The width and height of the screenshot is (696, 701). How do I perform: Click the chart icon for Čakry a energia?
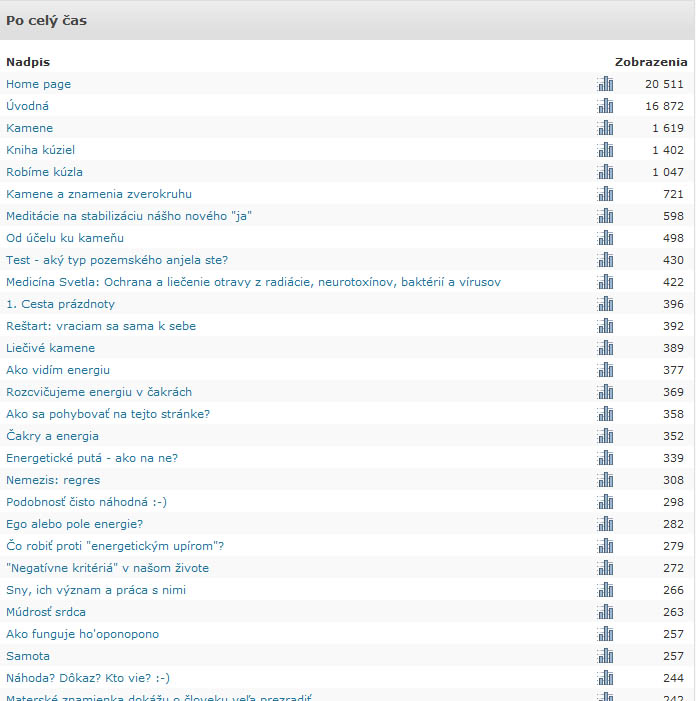[605, 436]
